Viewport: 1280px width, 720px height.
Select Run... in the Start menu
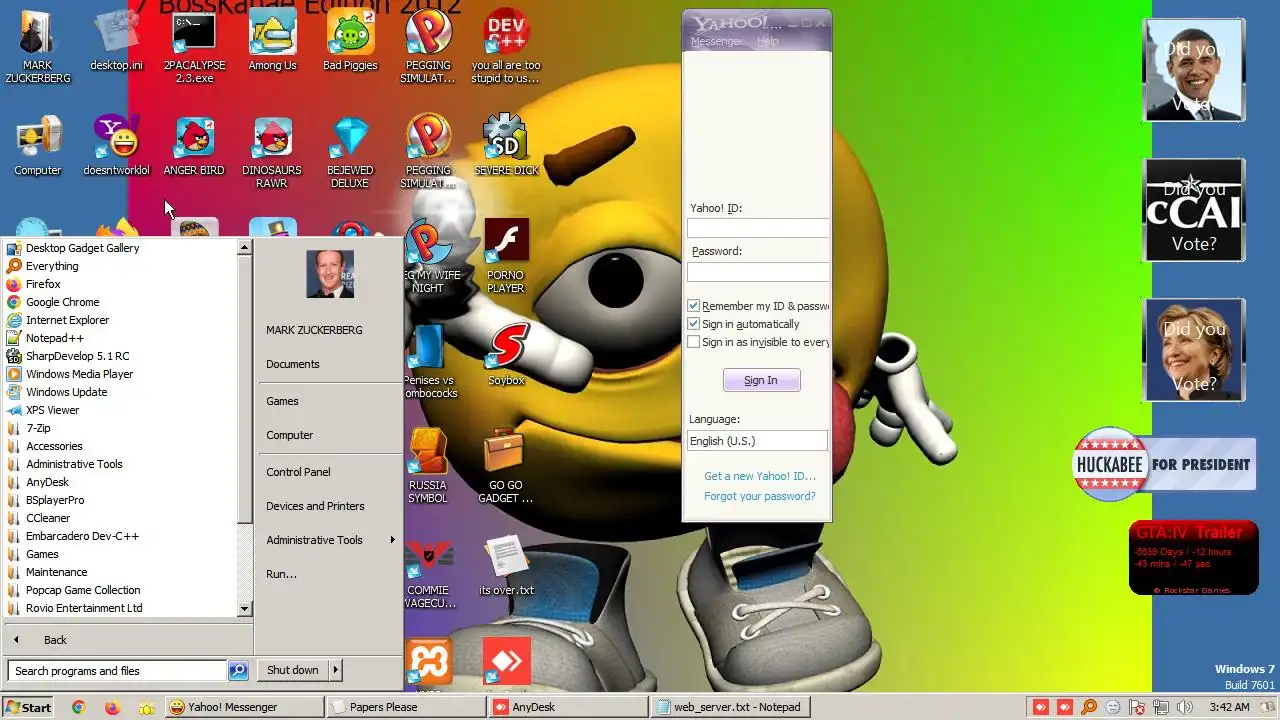tap(281, 574)
